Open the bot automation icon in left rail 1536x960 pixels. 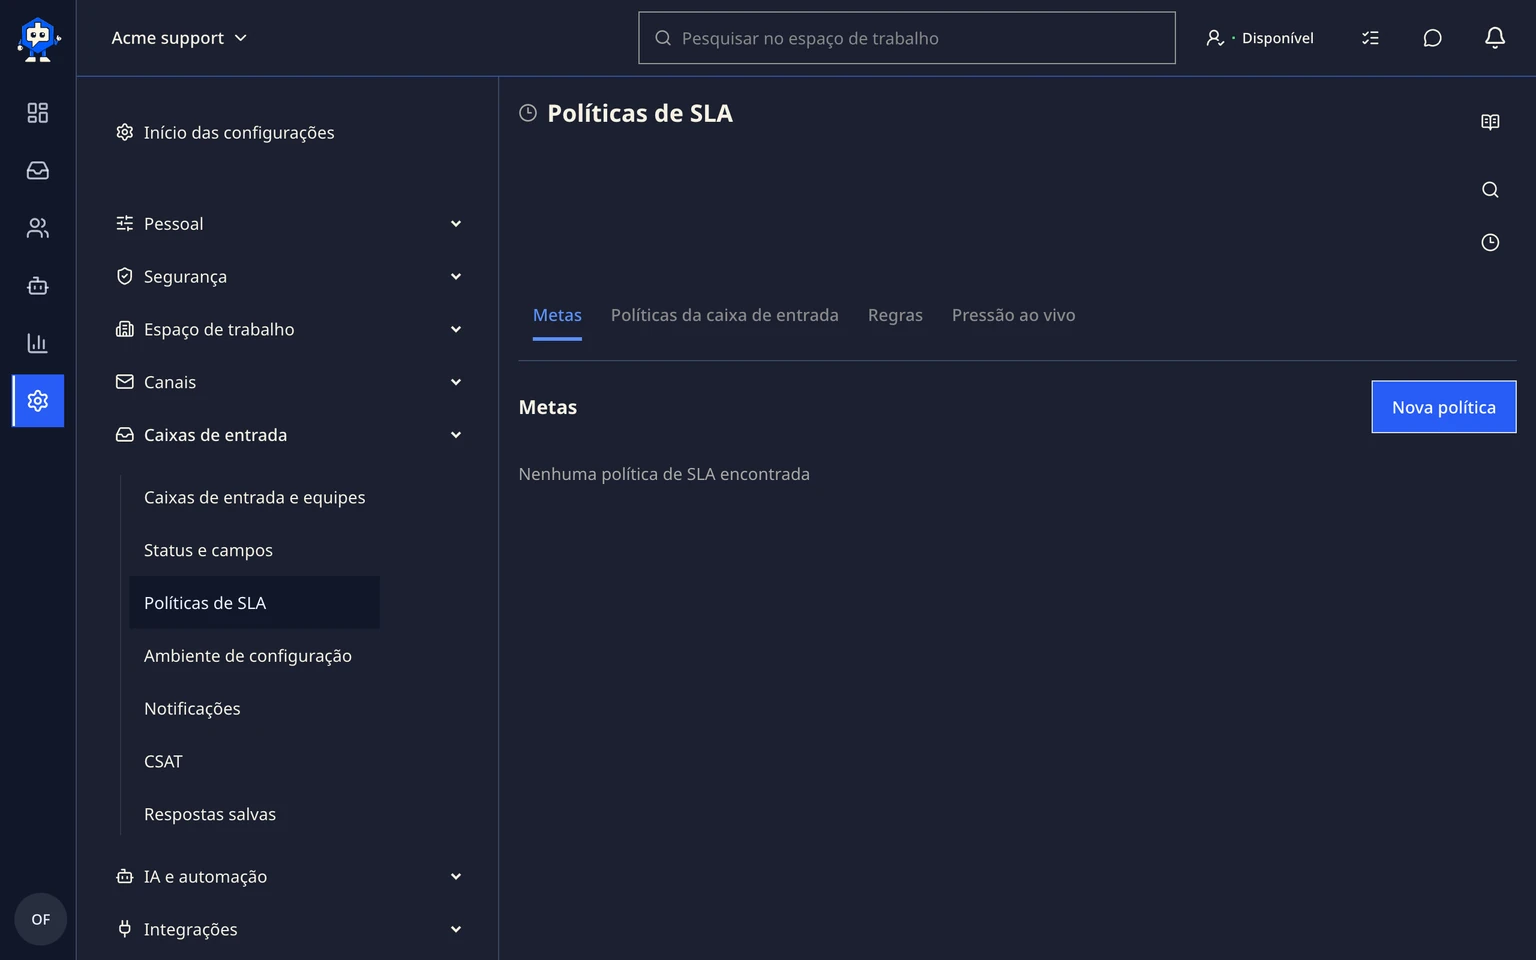click(x=38, y=286)
